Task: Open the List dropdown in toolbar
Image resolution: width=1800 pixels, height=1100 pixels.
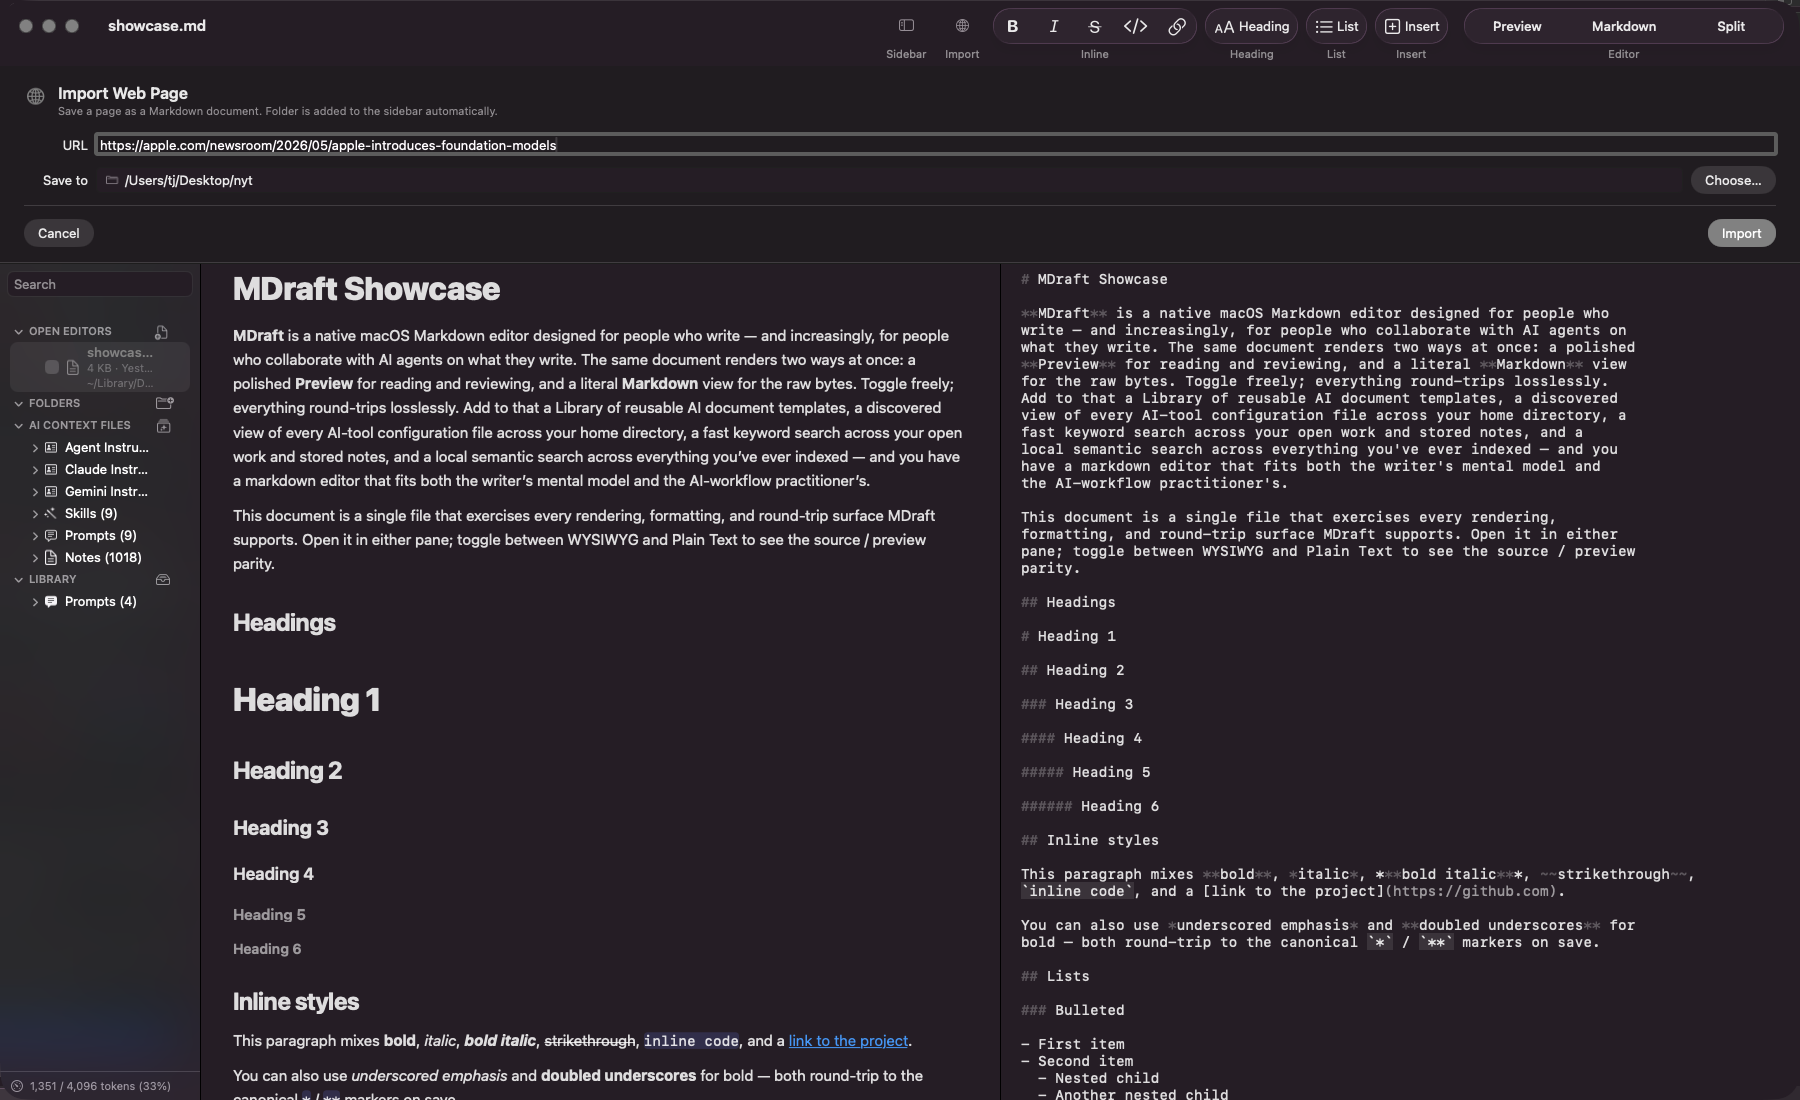Action: (1336, 27)
